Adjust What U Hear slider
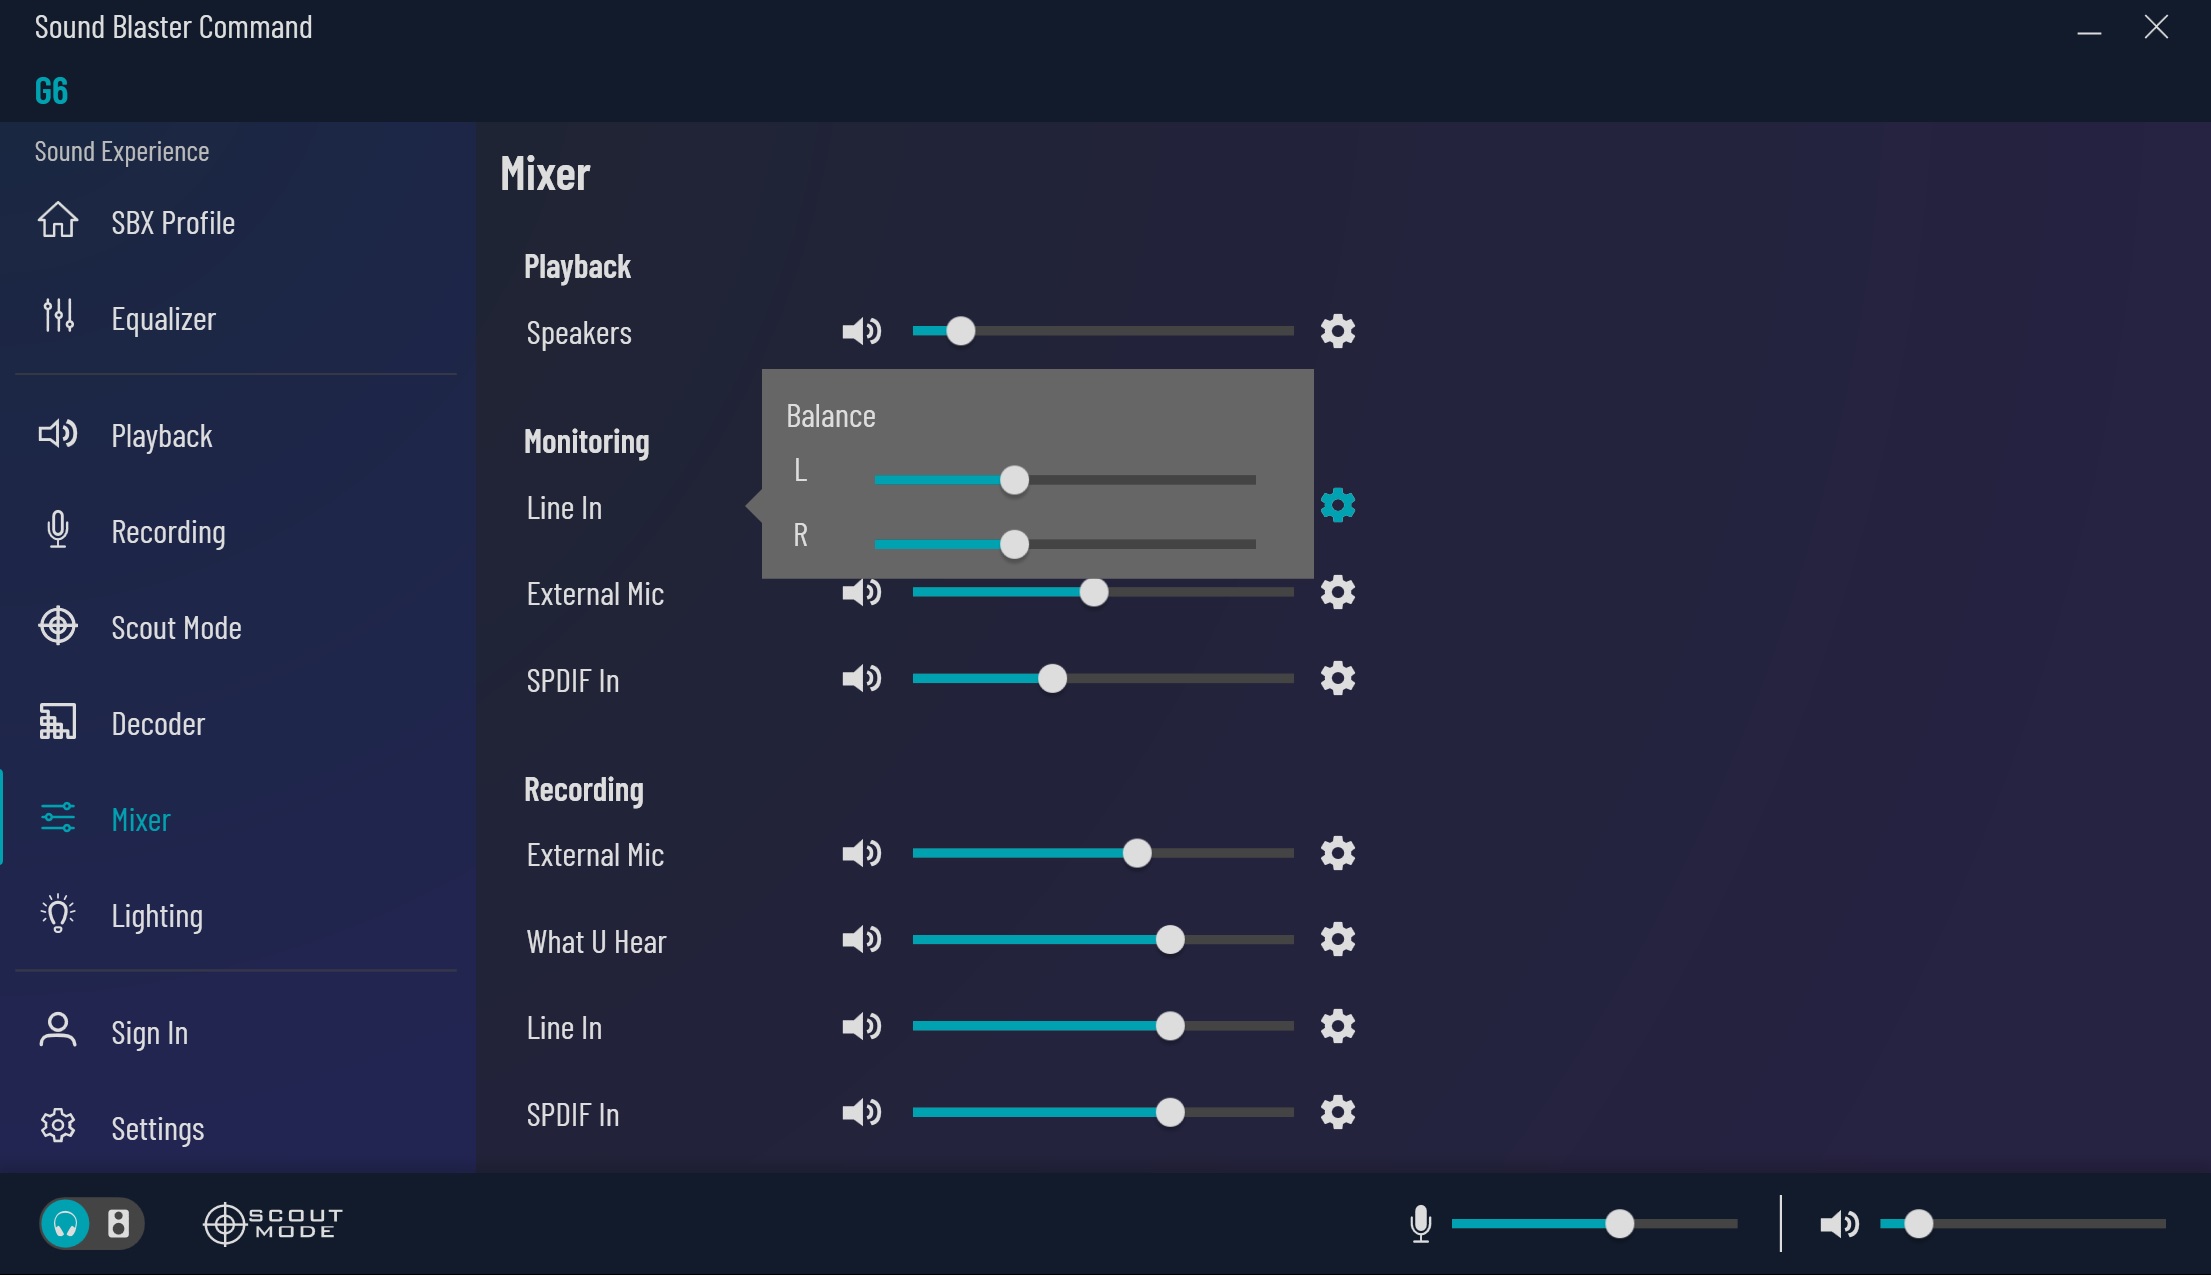This screenshot has height=1275, width=2211. pyautogui.click(x=1170, y=939)
